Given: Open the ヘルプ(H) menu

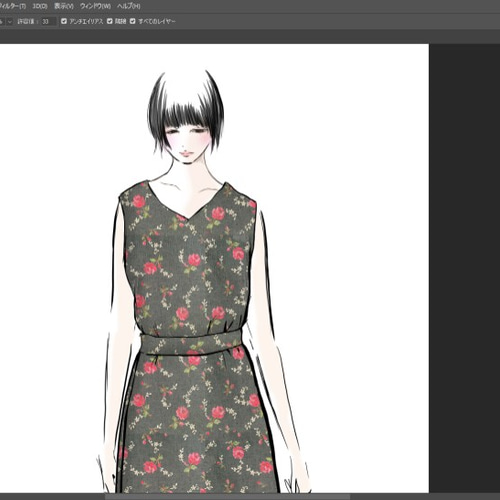Looking at the screenshot, I should [129, 6].
